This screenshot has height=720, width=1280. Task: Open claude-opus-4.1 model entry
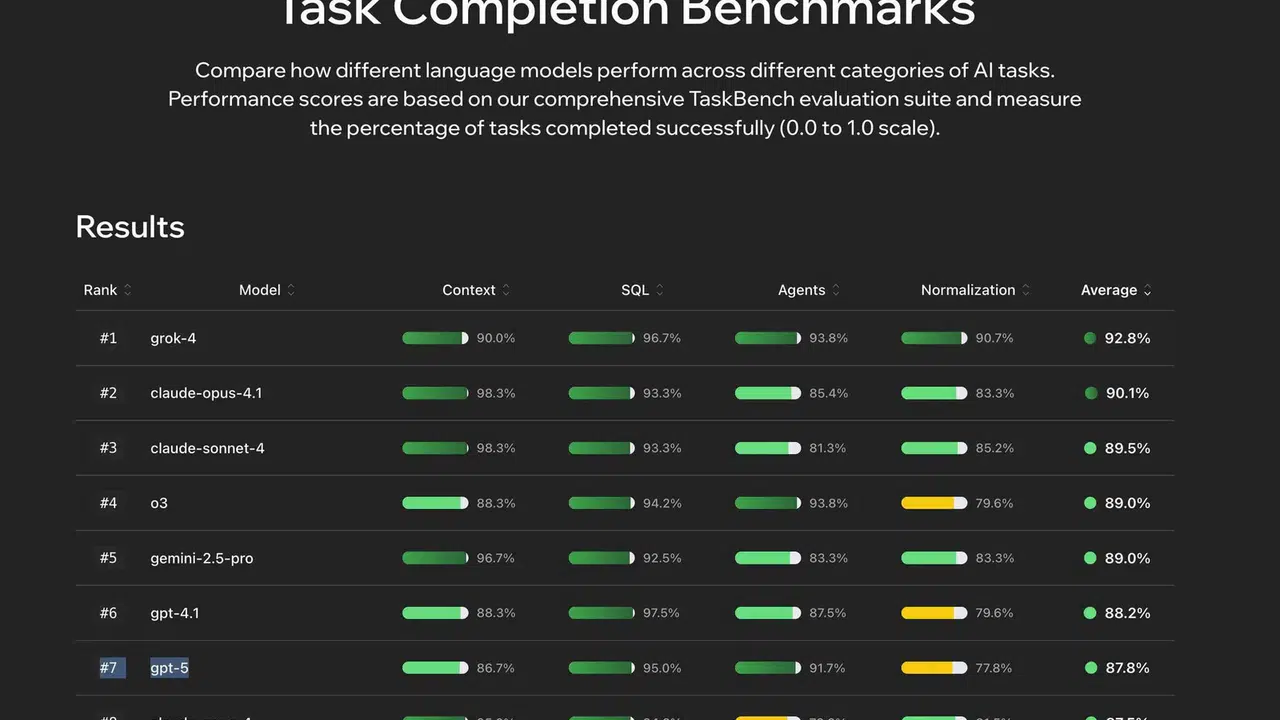(206, 393)
